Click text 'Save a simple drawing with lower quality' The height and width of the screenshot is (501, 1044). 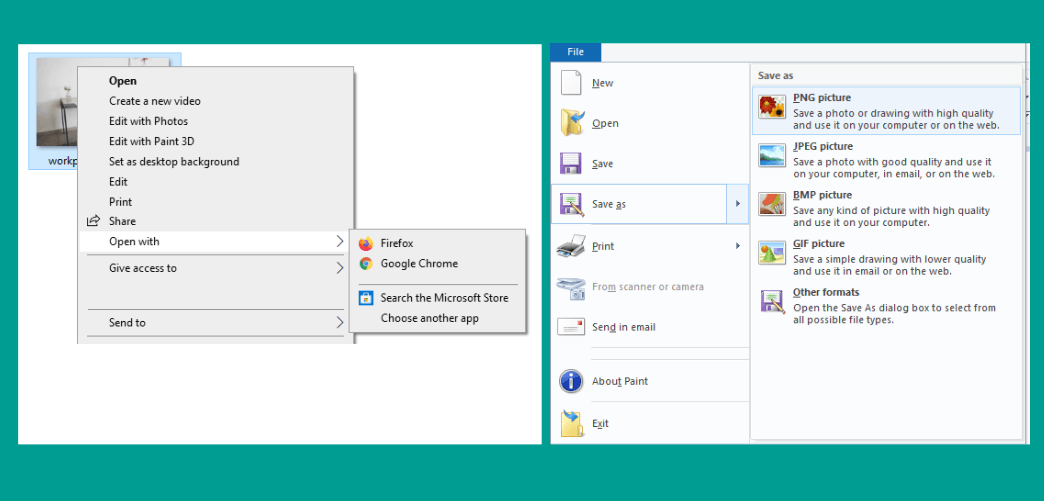tap(890, 259)
